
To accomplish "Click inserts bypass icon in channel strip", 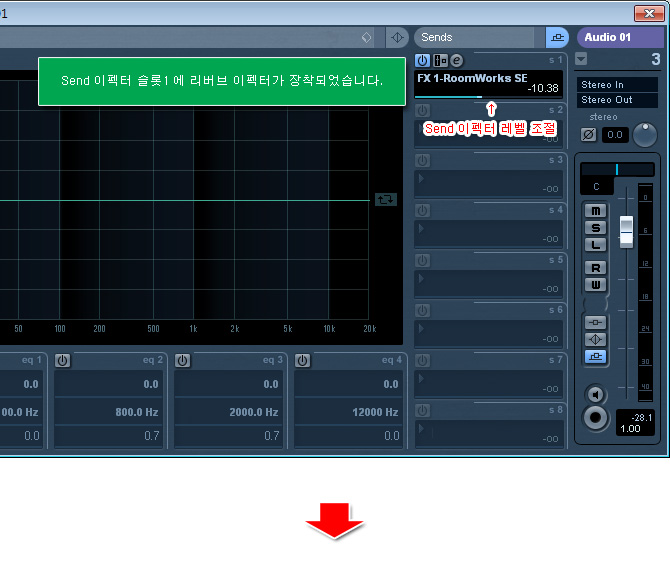I will click(596, 323).
